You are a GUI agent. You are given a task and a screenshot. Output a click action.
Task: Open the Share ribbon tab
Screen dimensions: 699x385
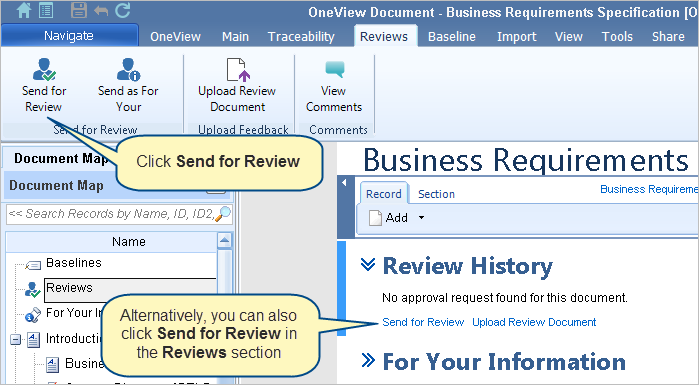(668, 37)
